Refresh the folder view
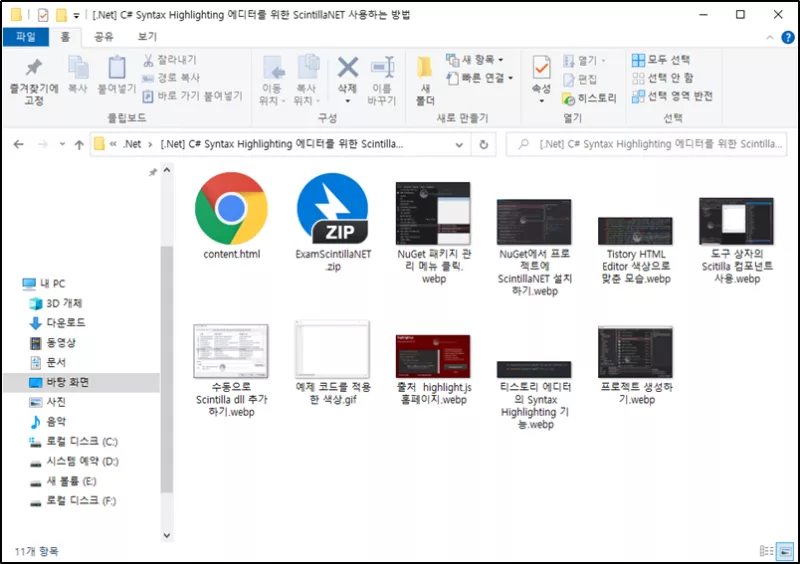This screenshot has width=800, height=564. tap(484, 145)
